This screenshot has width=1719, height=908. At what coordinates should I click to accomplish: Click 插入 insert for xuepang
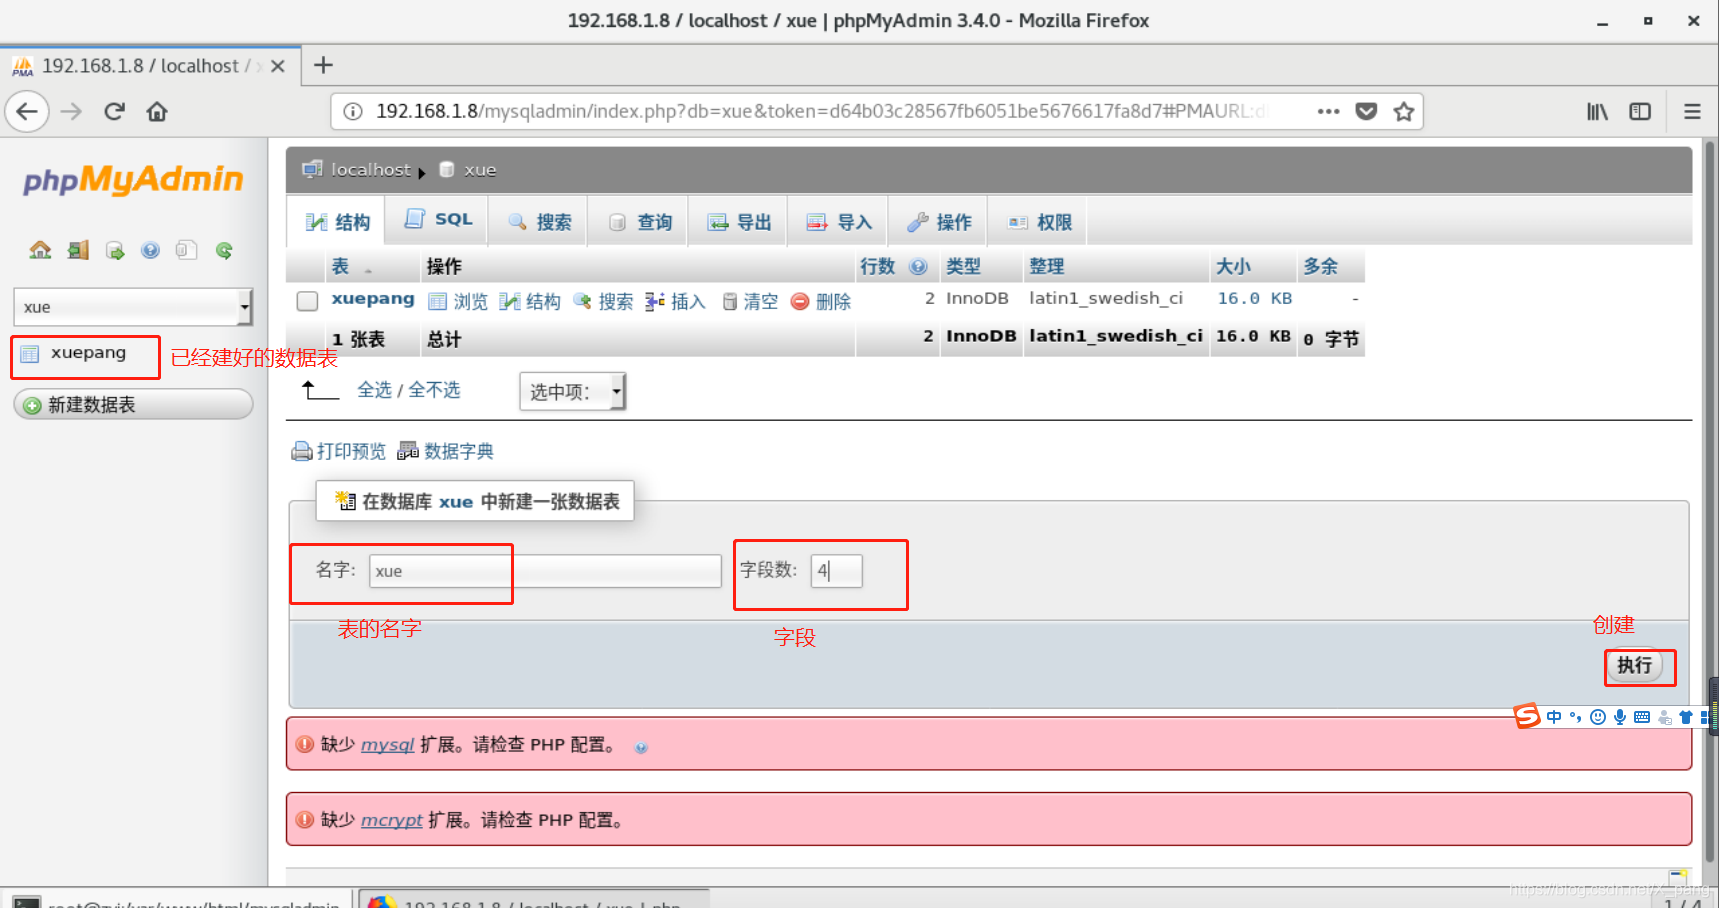(676, 301)
